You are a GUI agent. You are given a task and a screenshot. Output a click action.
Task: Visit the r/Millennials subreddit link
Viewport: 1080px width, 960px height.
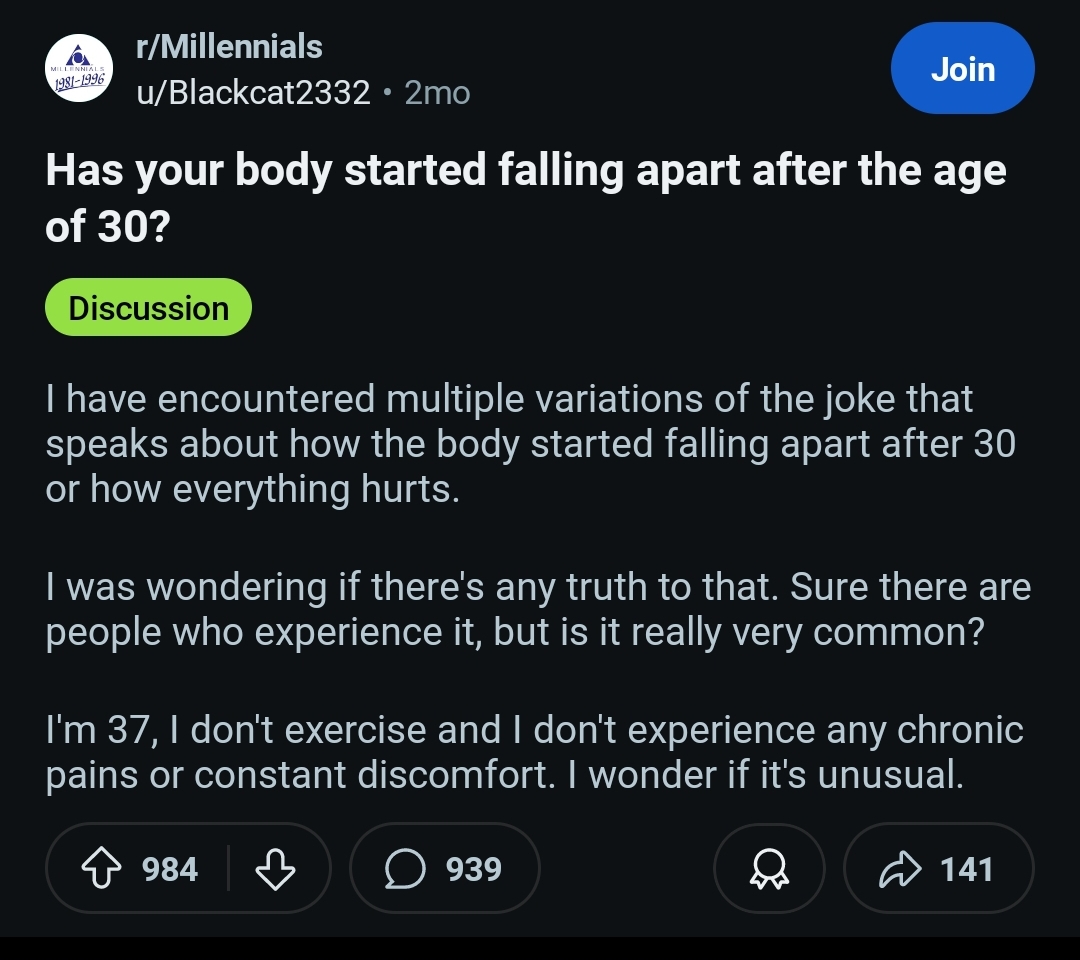[229, 47]
